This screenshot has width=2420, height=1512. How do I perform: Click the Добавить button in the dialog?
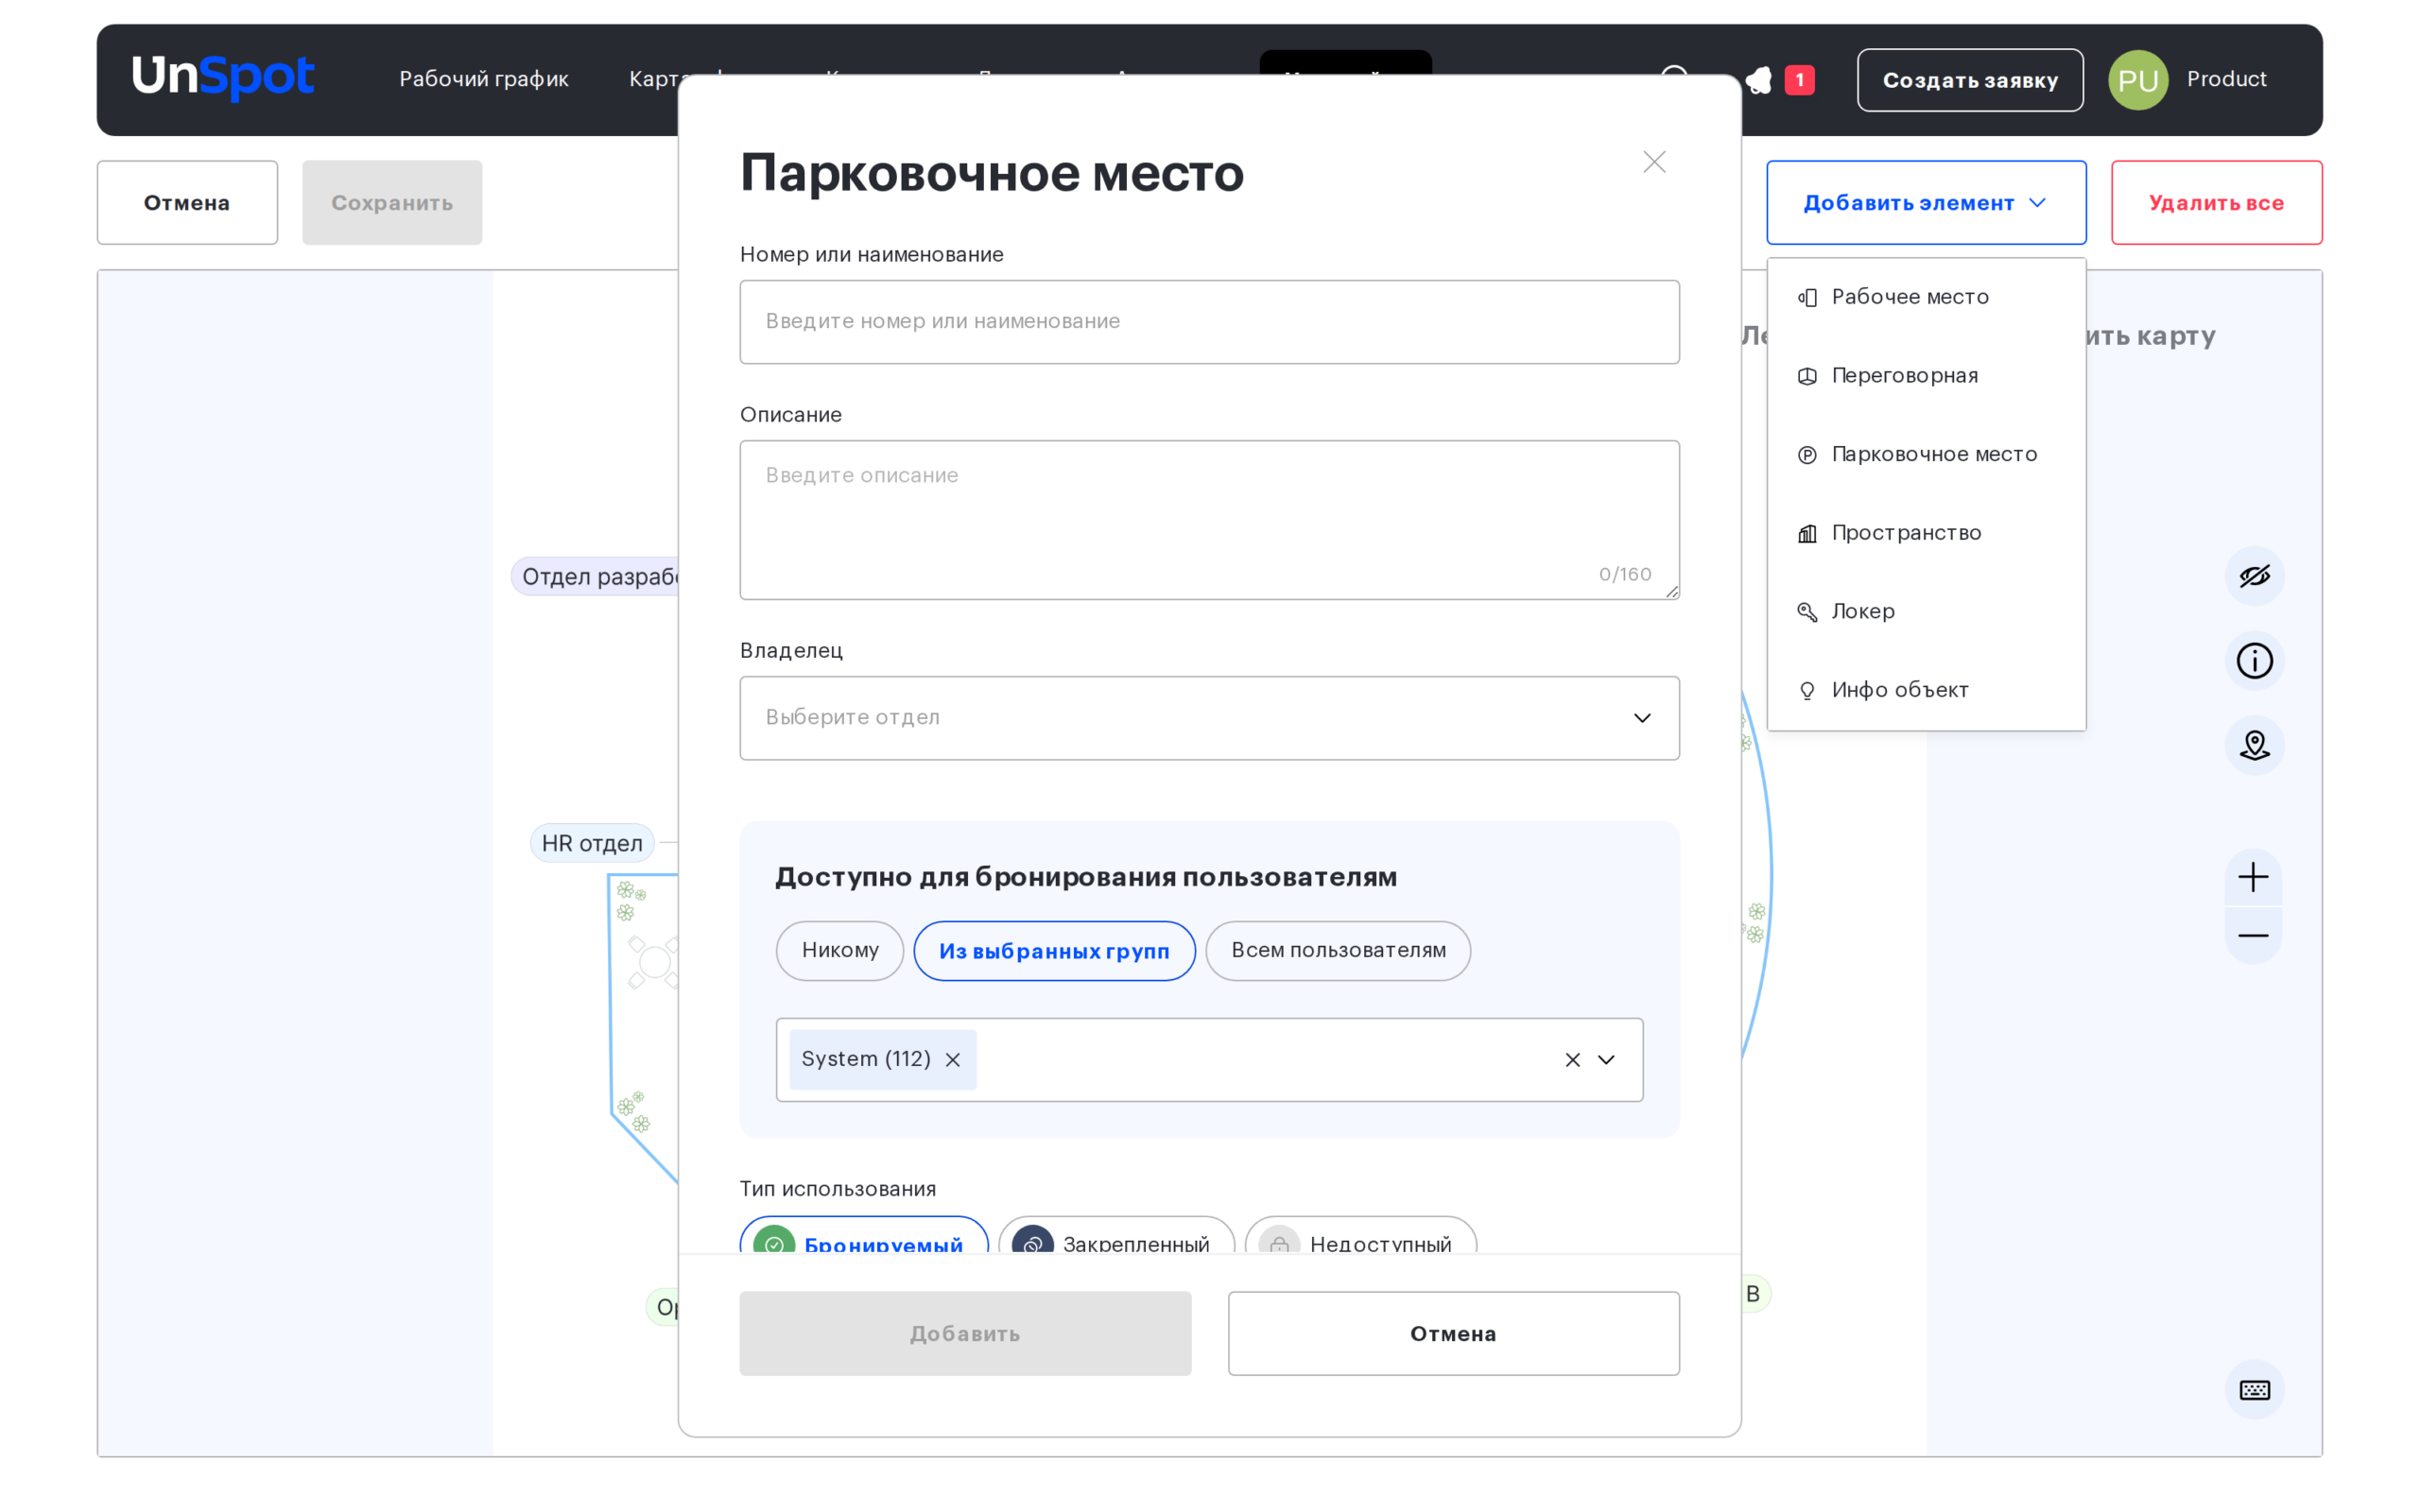pyautogui.click(x=965, y=1334)
